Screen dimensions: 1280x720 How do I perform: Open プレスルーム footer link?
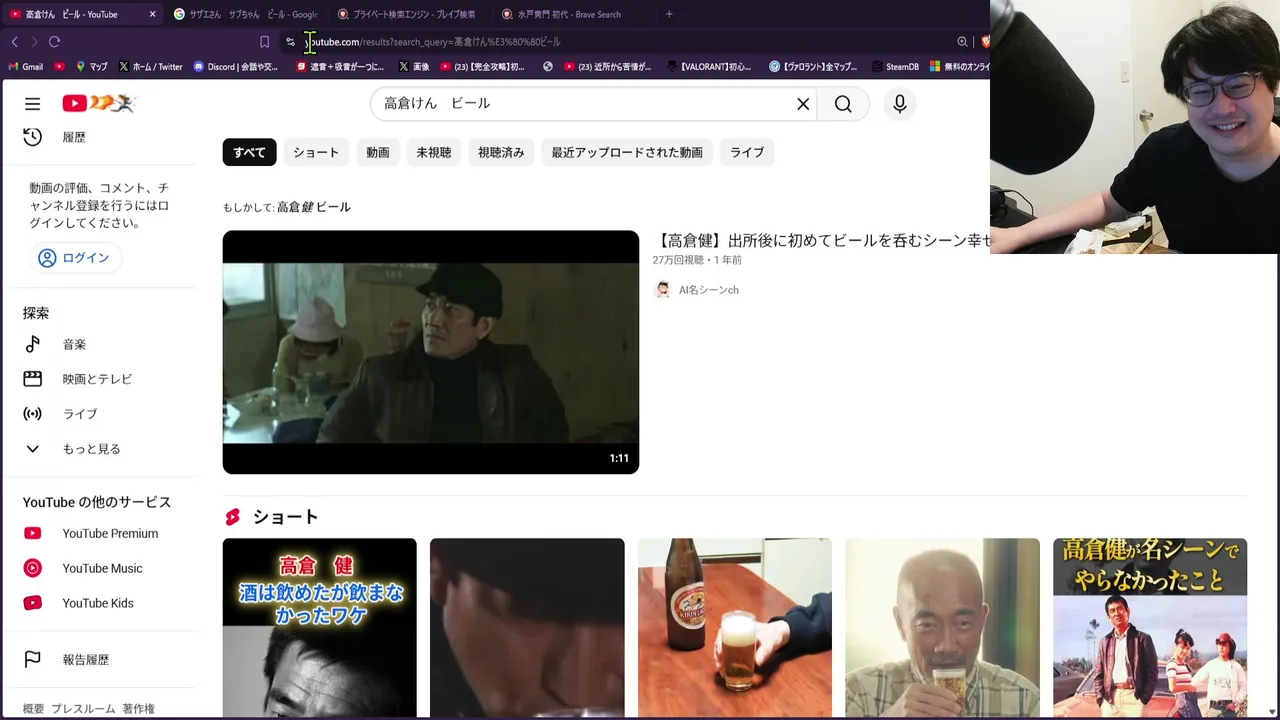83,709
